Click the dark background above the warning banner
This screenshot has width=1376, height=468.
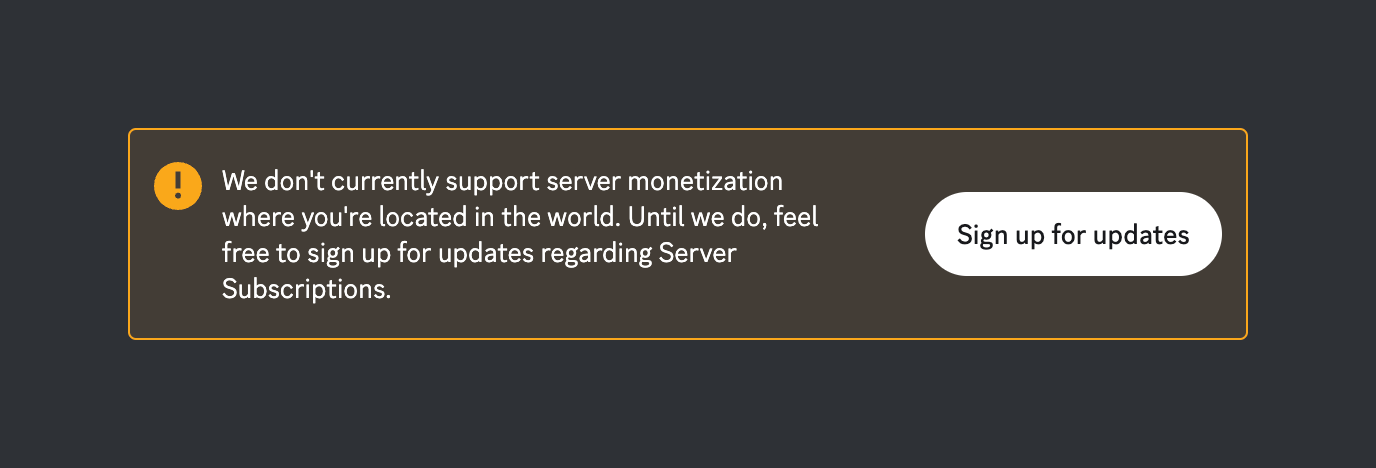[688, 62]
